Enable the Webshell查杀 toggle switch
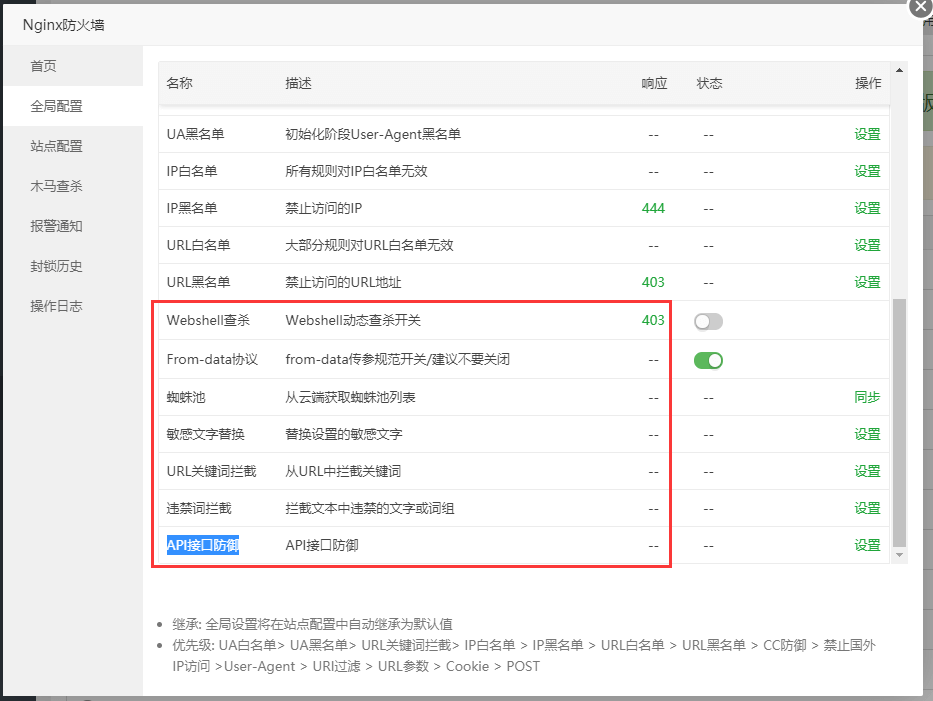The image size is (933, 701). click(x=708, y=321)
